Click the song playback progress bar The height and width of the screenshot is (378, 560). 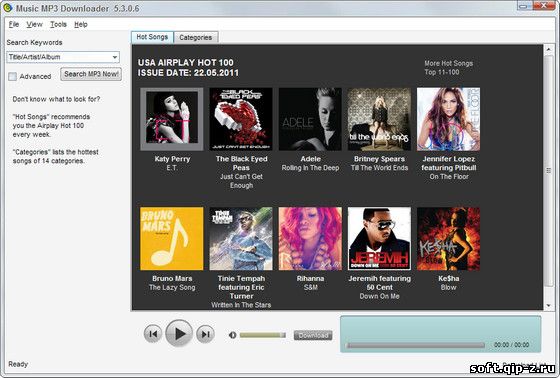click(415, 345)
